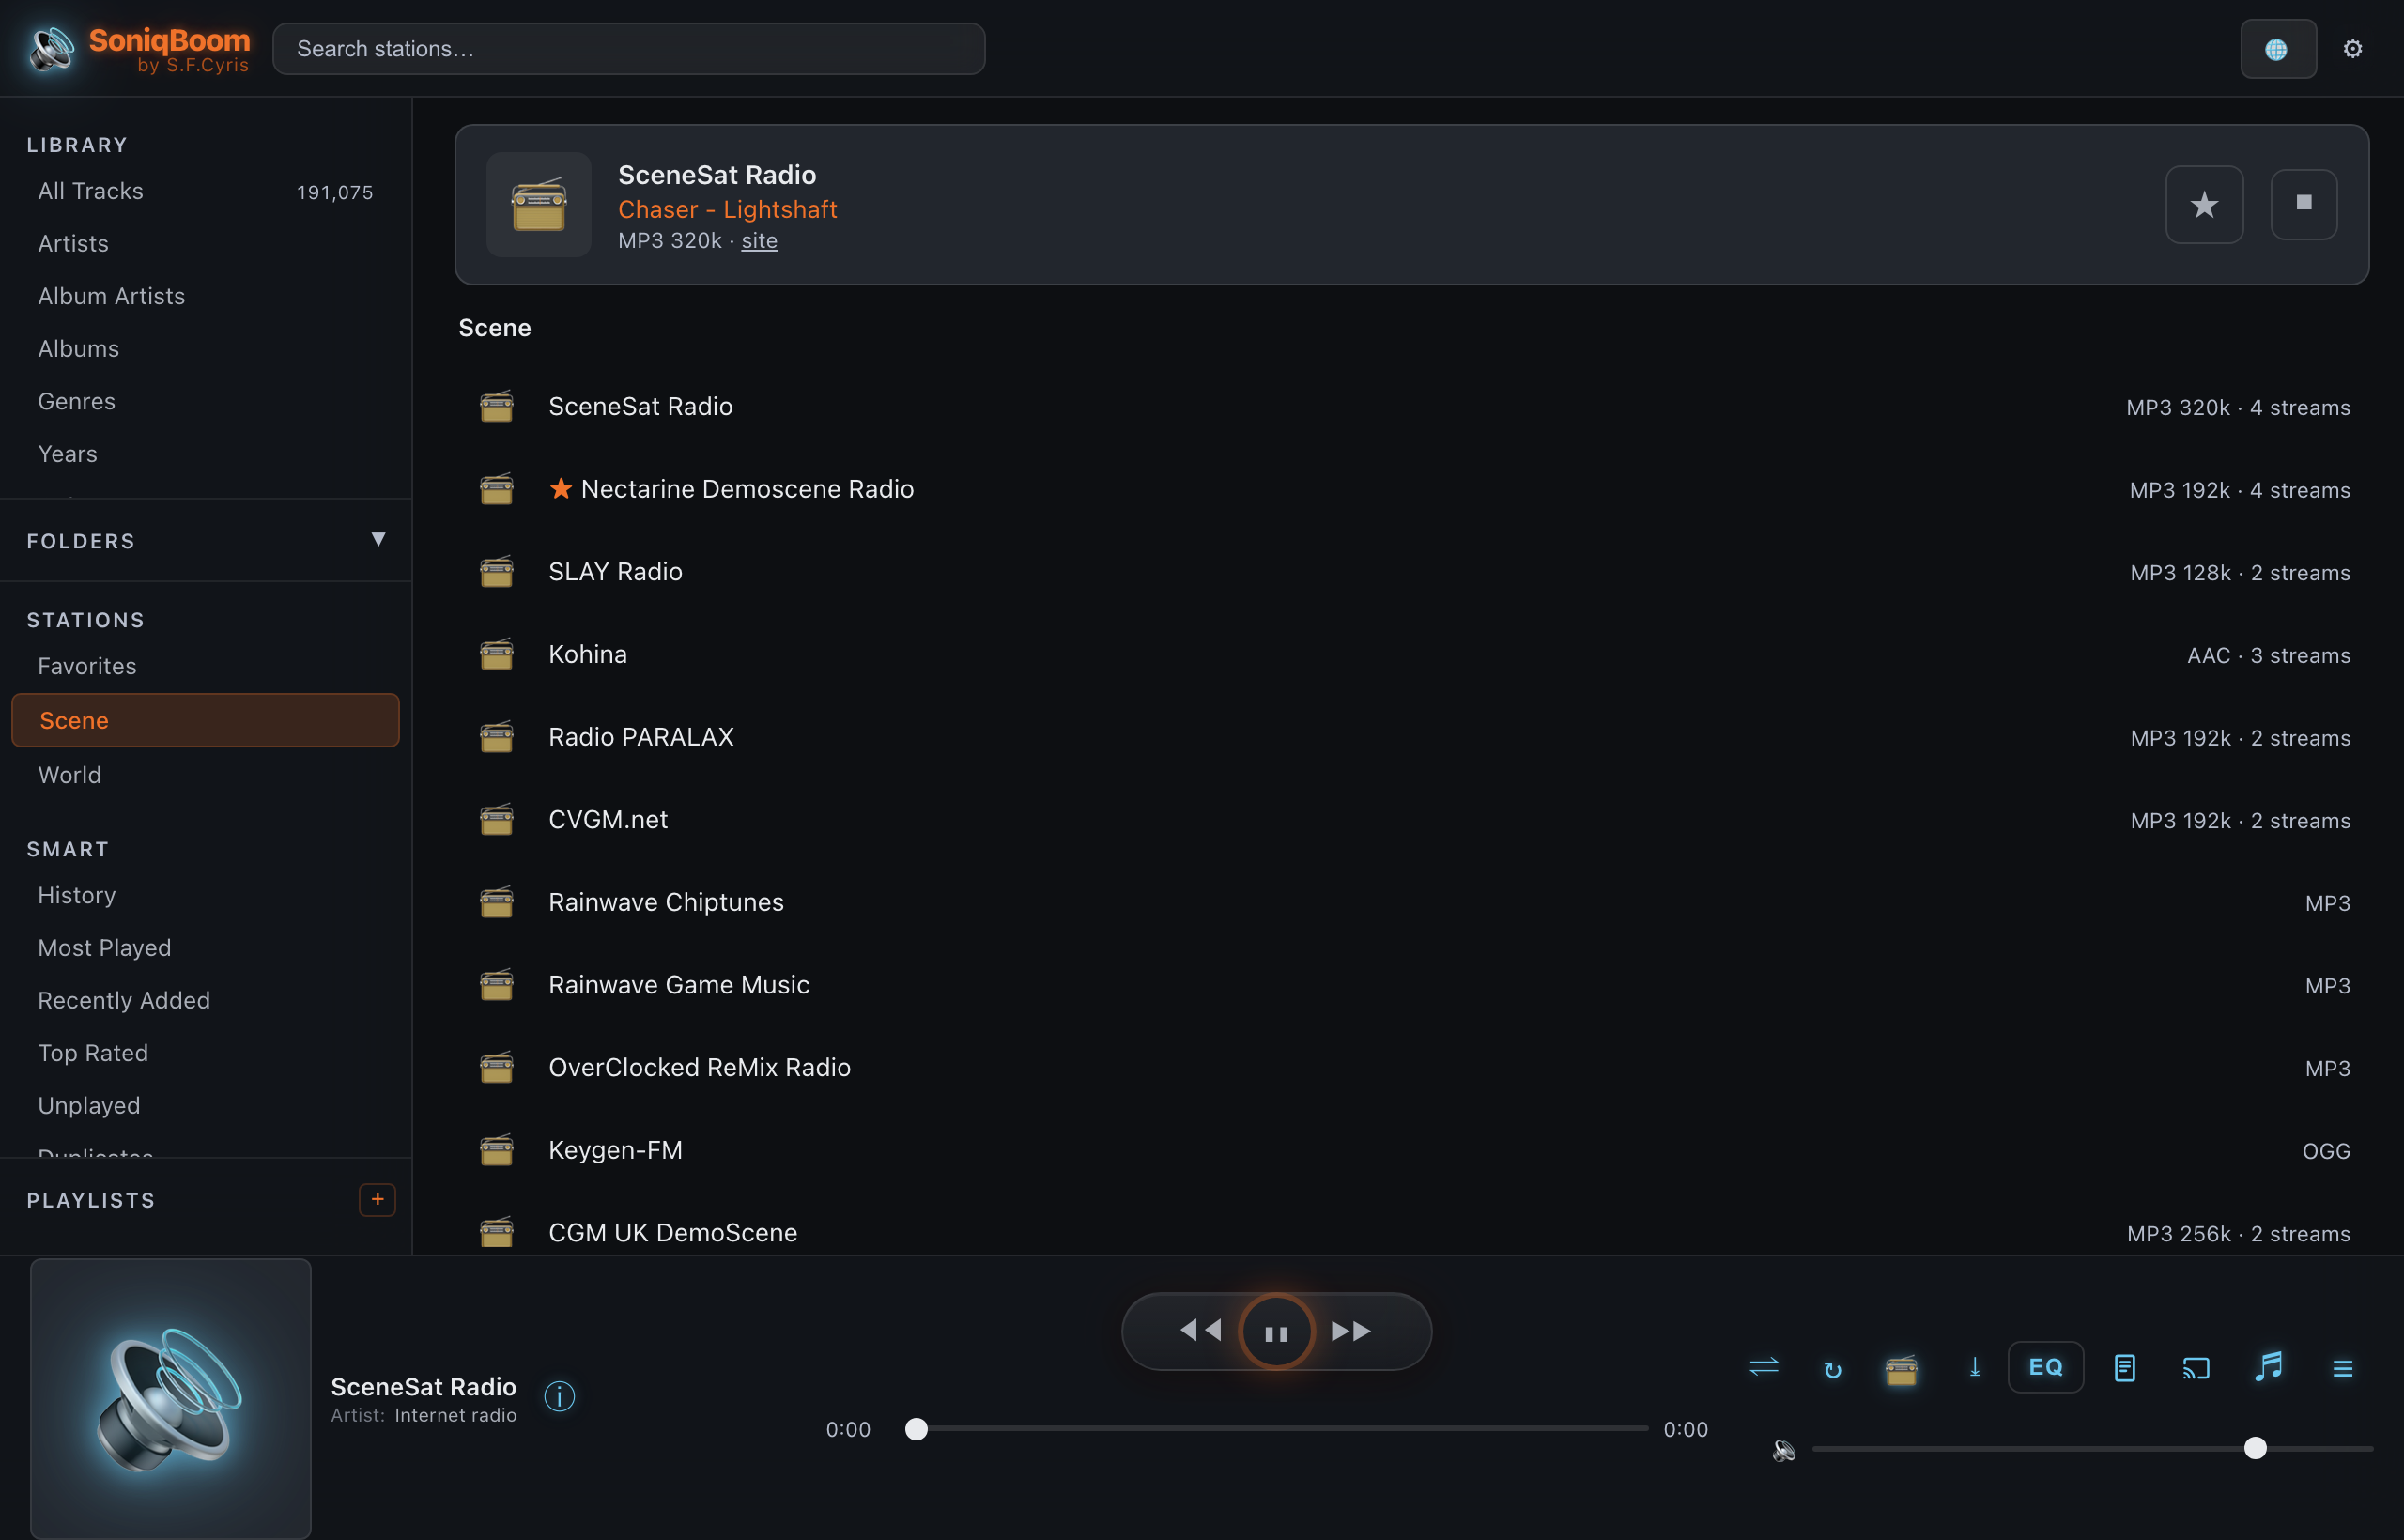Open the SceneSat Radio site link
The image size is (2404, 1540).
pyautogui.click(x=759, y=241)
